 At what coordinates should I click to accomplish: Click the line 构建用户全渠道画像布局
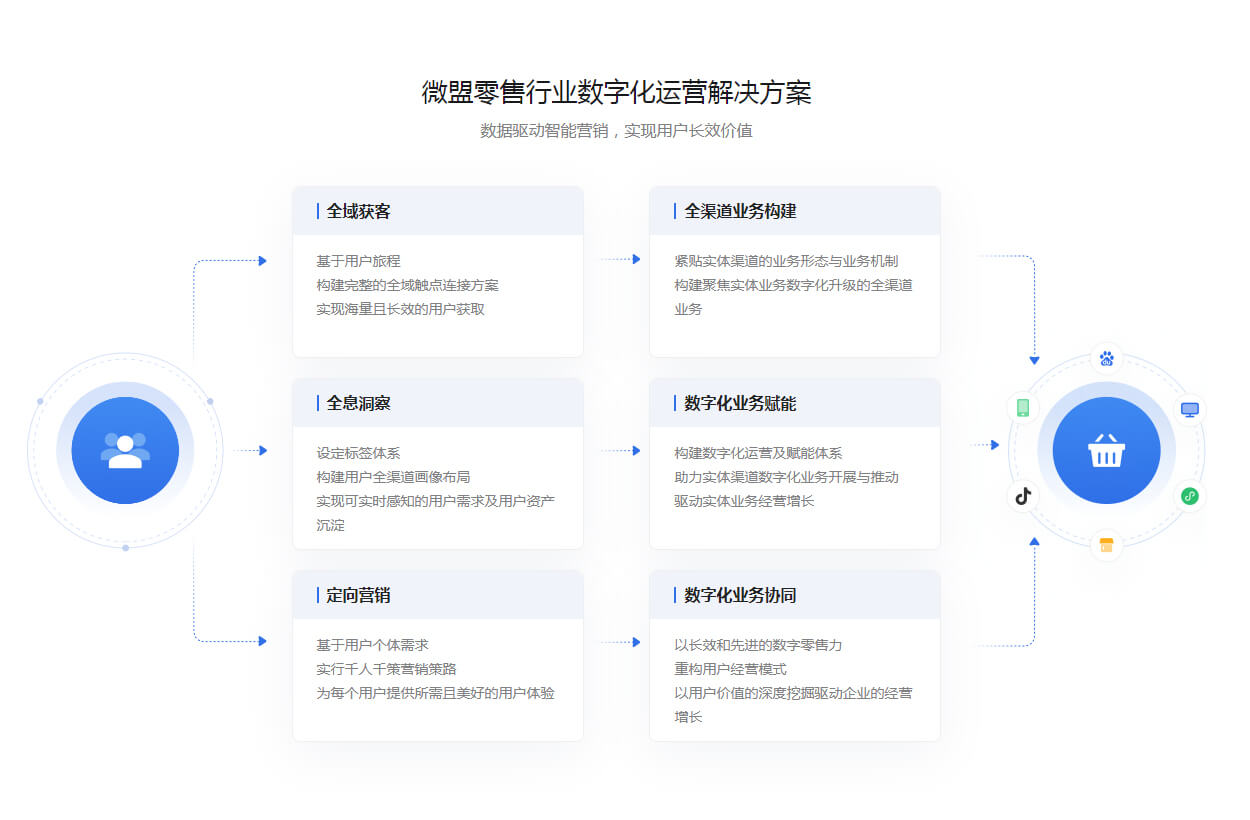(393, 477)
